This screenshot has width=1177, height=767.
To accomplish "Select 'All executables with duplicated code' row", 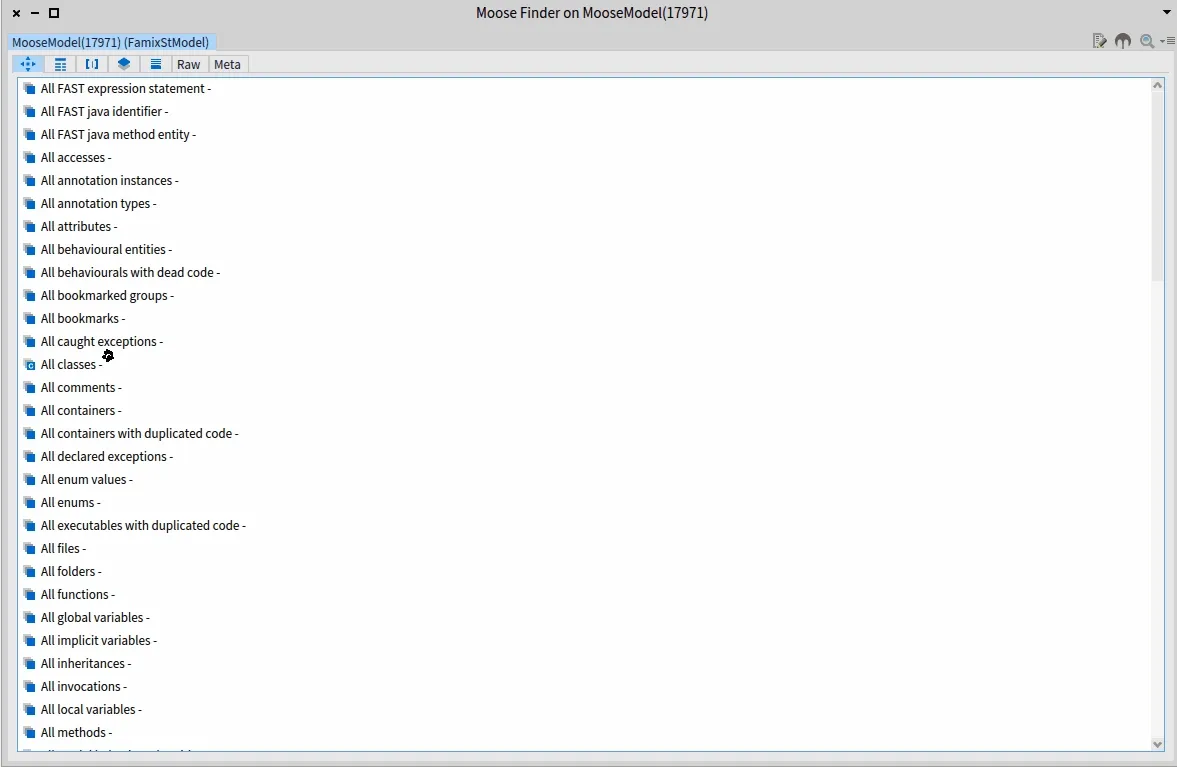I will point(584,525).
